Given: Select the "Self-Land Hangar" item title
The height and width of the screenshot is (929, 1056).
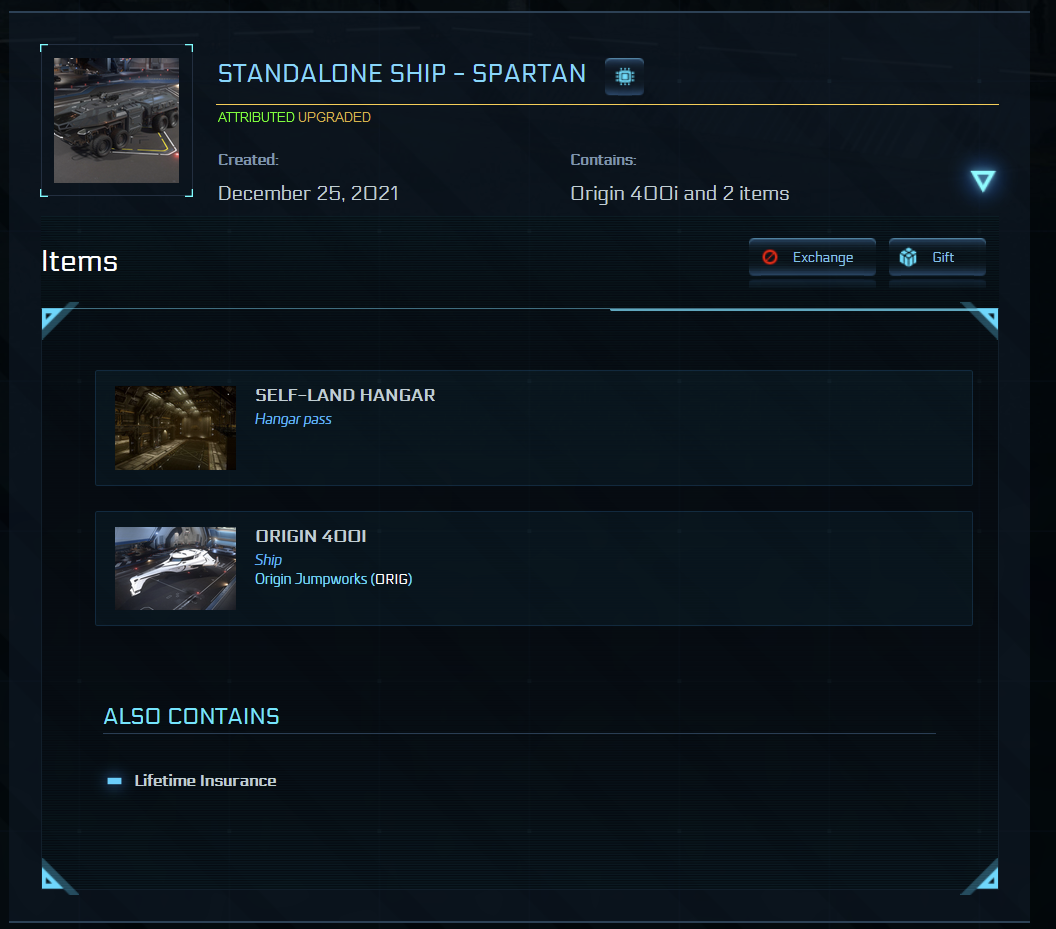Looking at the screenshot, I should click(x=345, y=395).
